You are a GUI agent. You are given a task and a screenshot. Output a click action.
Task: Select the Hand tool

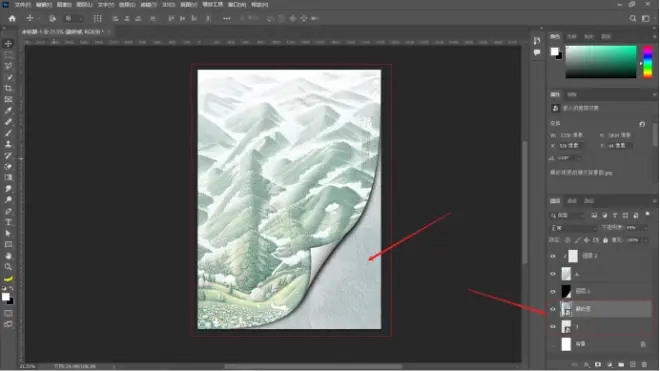pyautogui.click(x=8, y=256)
